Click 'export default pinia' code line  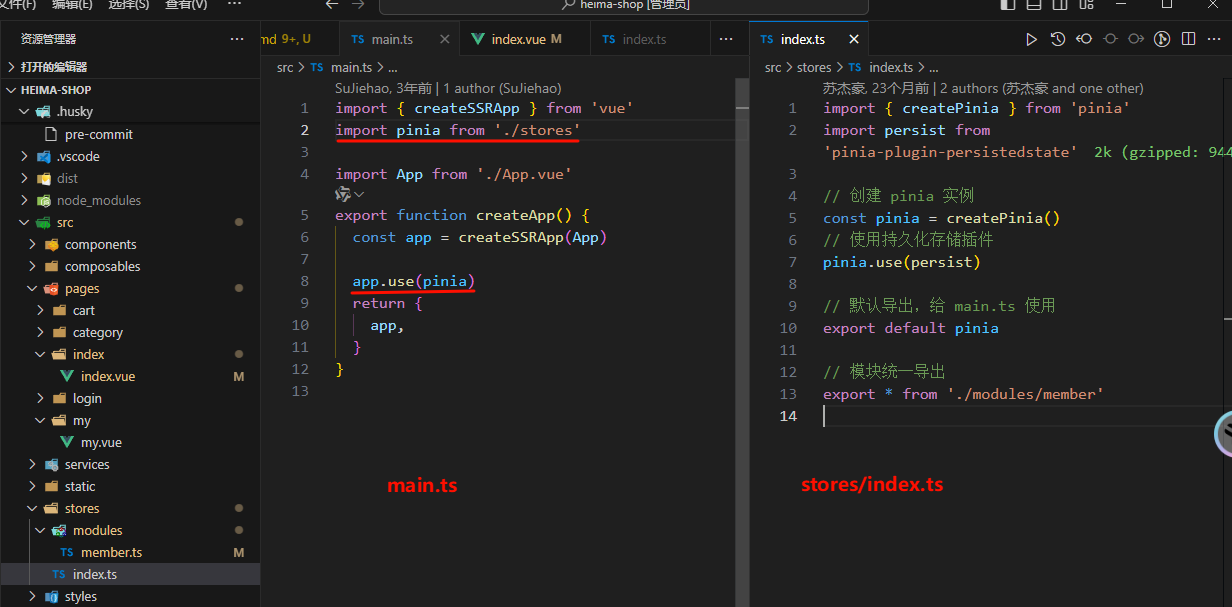[x=911, y=328]
